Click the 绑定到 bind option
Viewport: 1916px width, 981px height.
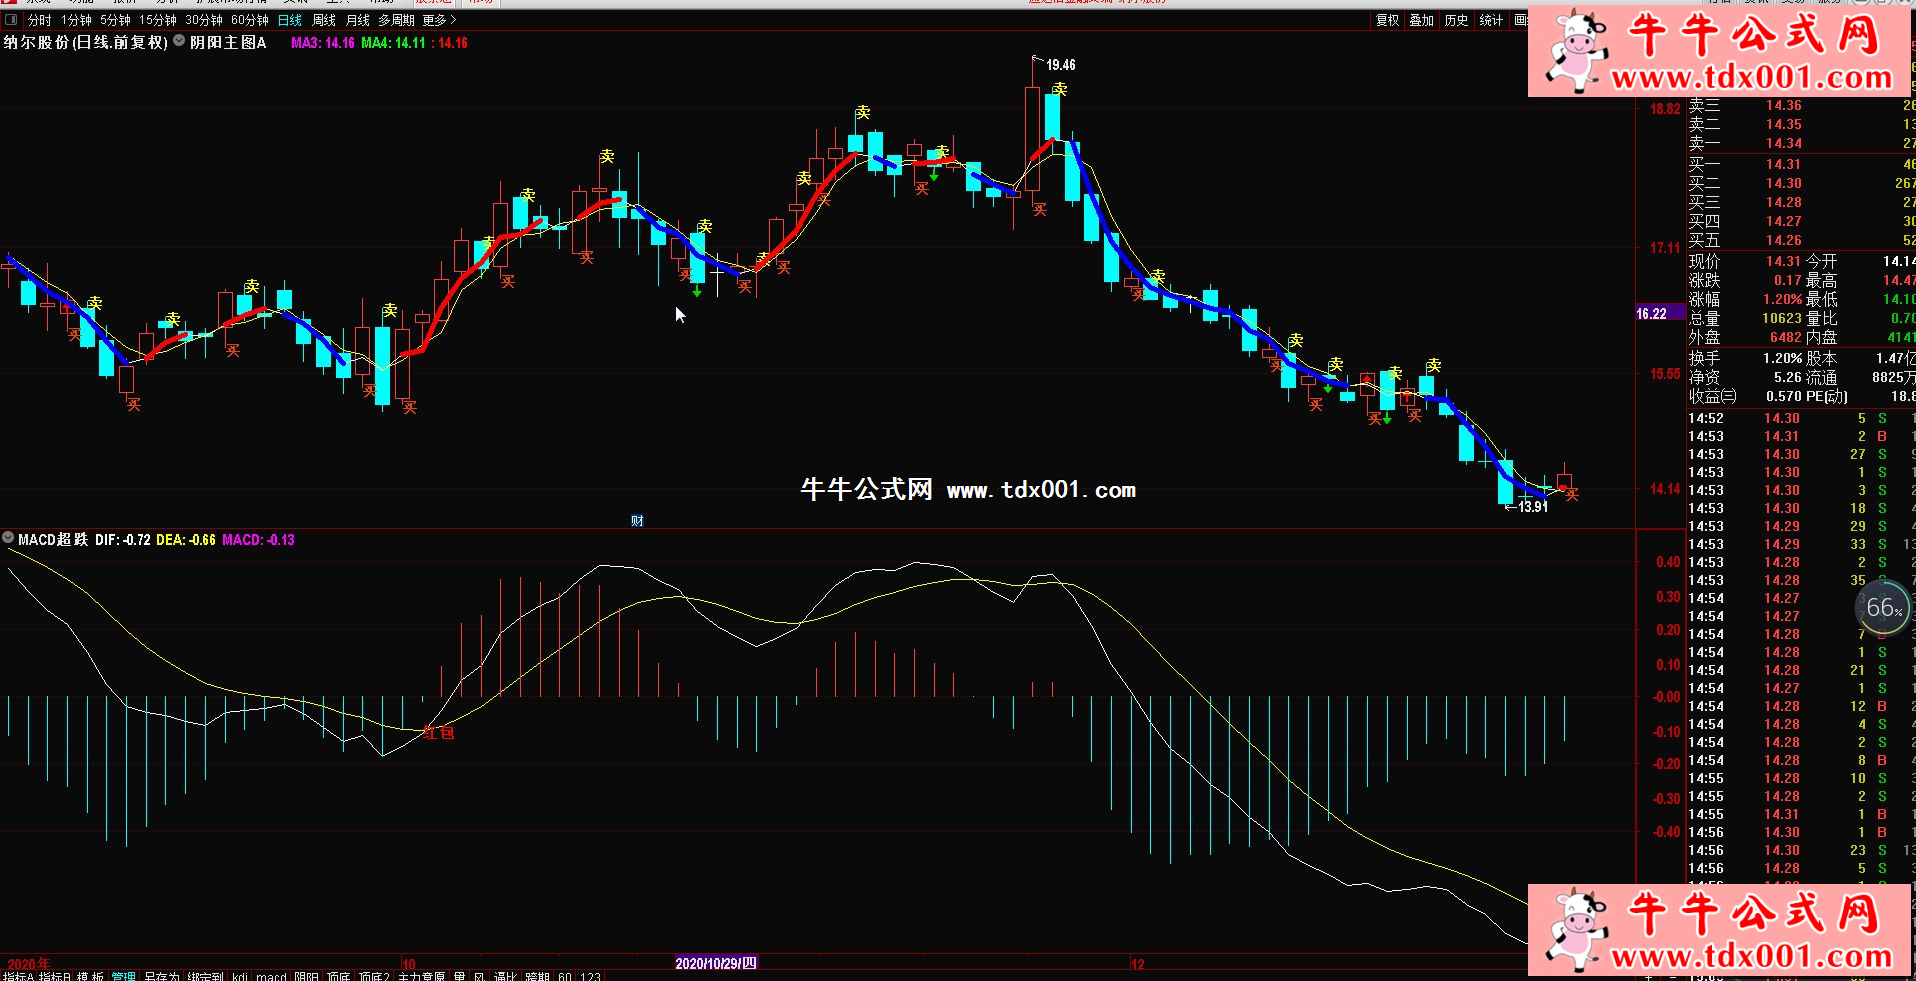[205, 976]
